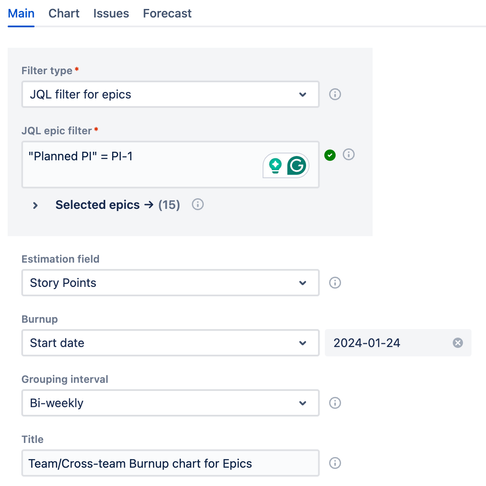Switch to the Chart tab
Image resolution: width=486 pixels, height=486 pixels.
[64, 13]
